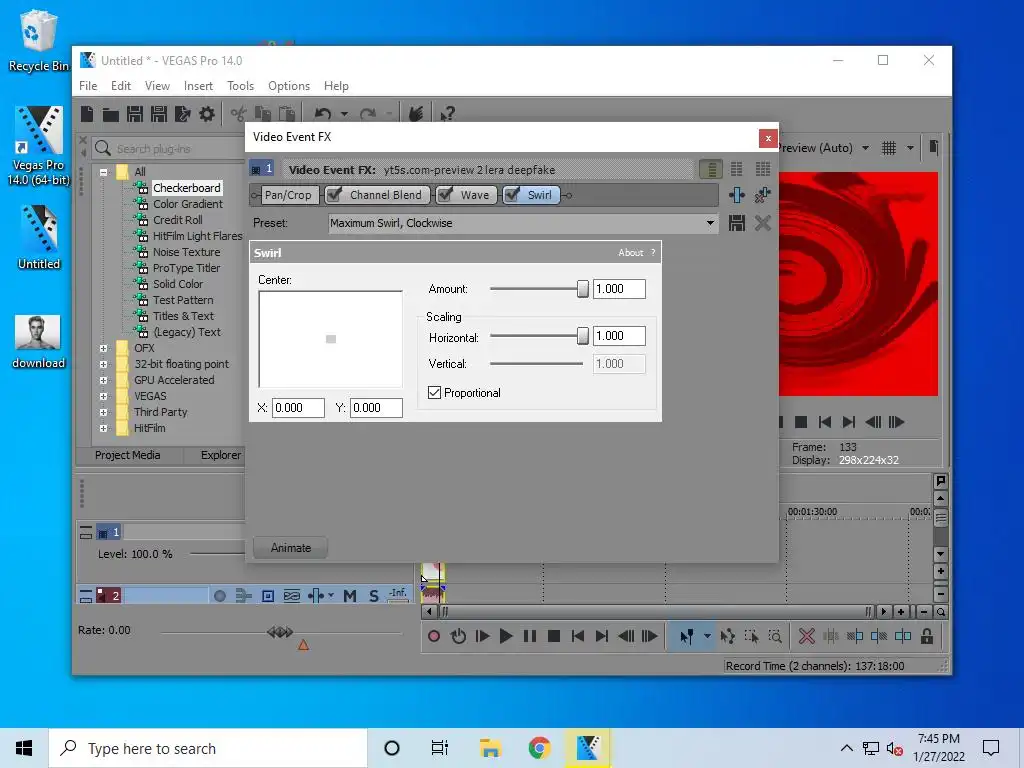Uncheck the Proportional checkbox

coord(434,392)
